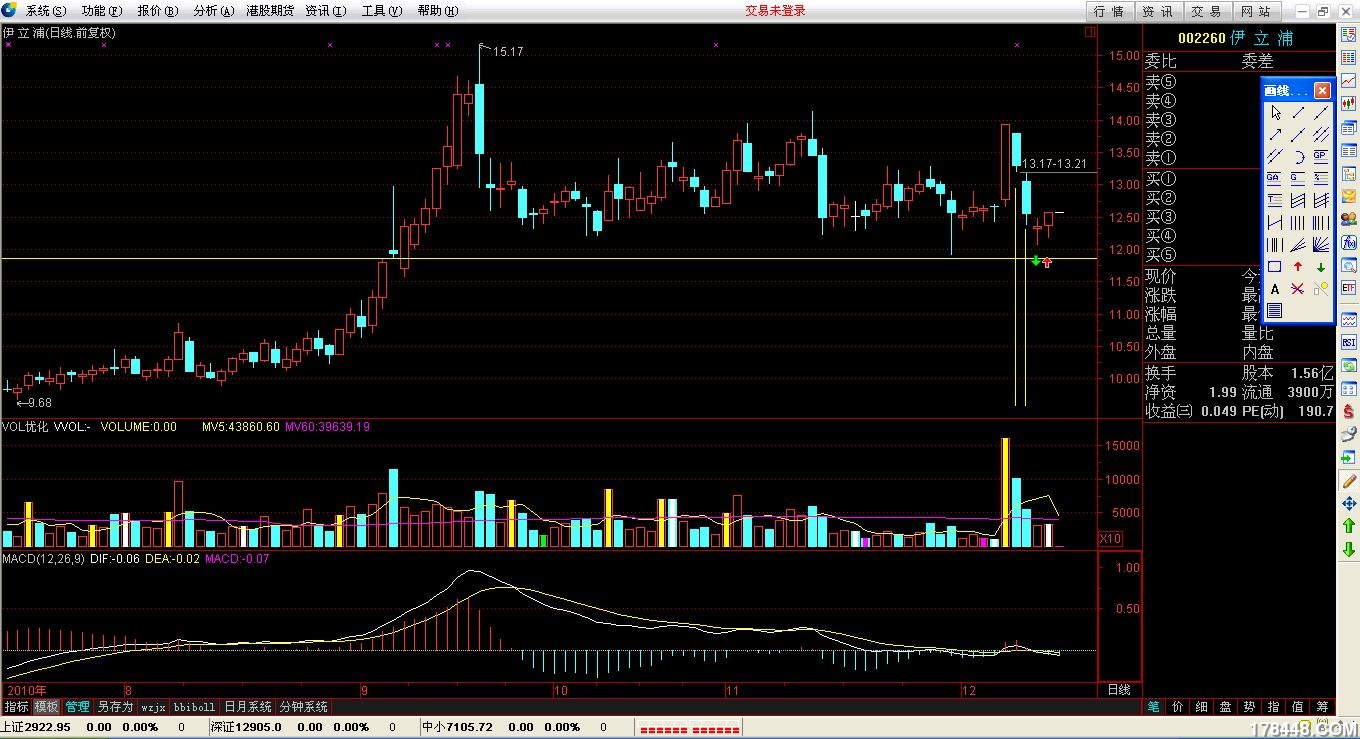Switch to the 势 tab in quote panel
Viewport: 1360px width, 739px height.
(x=1250, y=707)
